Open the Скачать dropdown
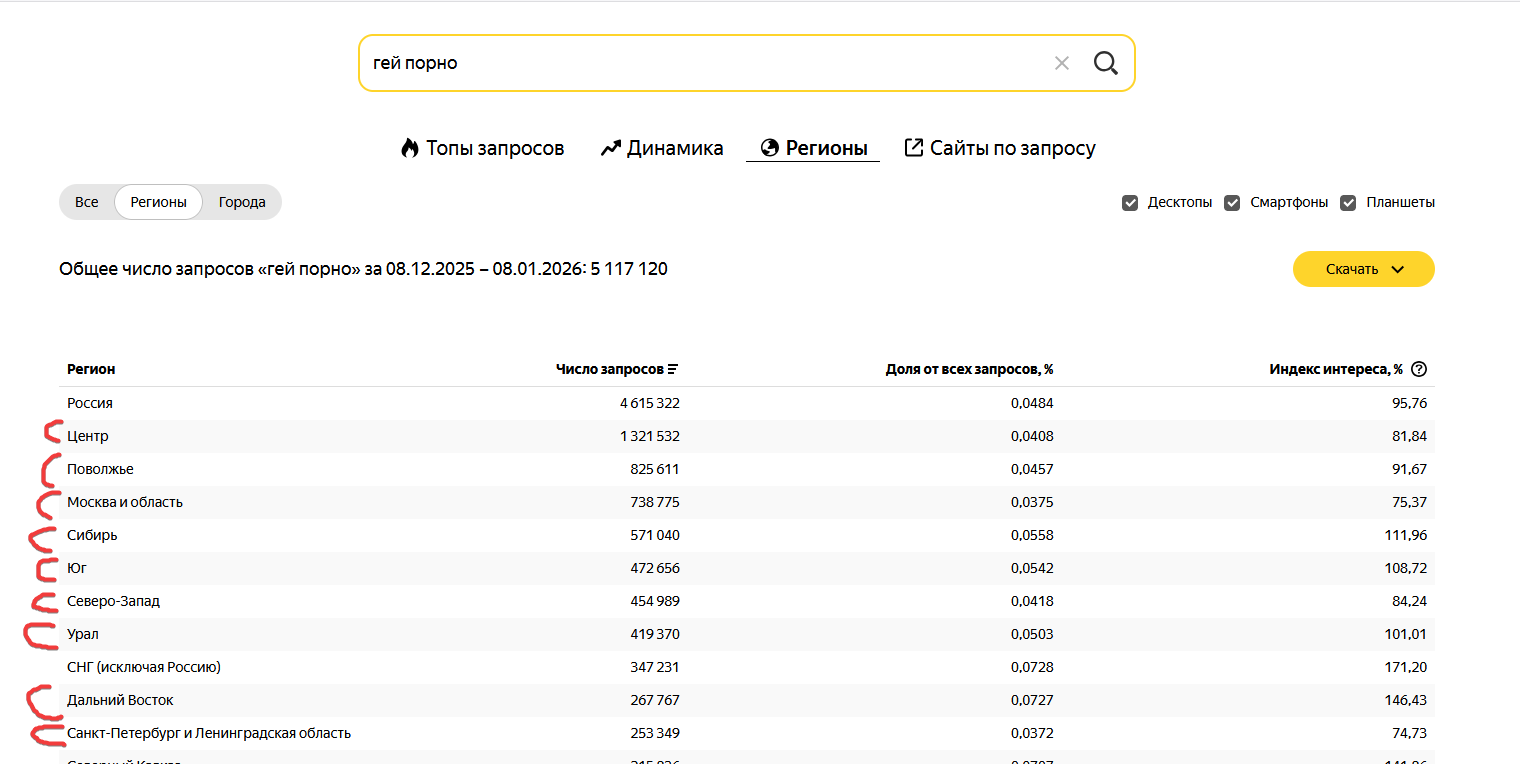 click(x=1363, y=269)
